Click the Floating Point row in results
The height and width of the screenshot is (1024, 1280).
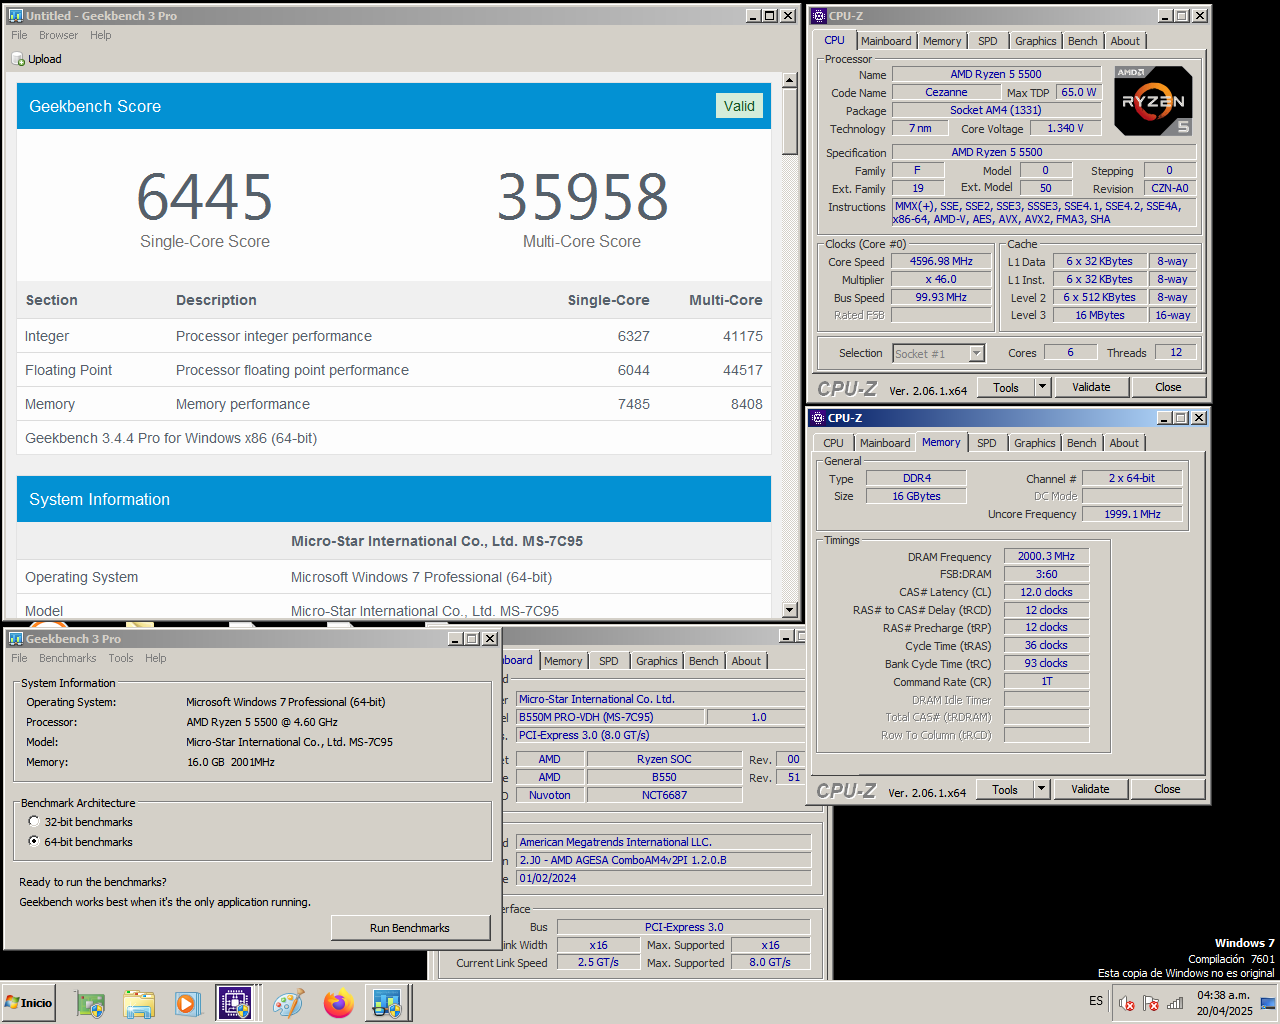(x=394, y=370)
